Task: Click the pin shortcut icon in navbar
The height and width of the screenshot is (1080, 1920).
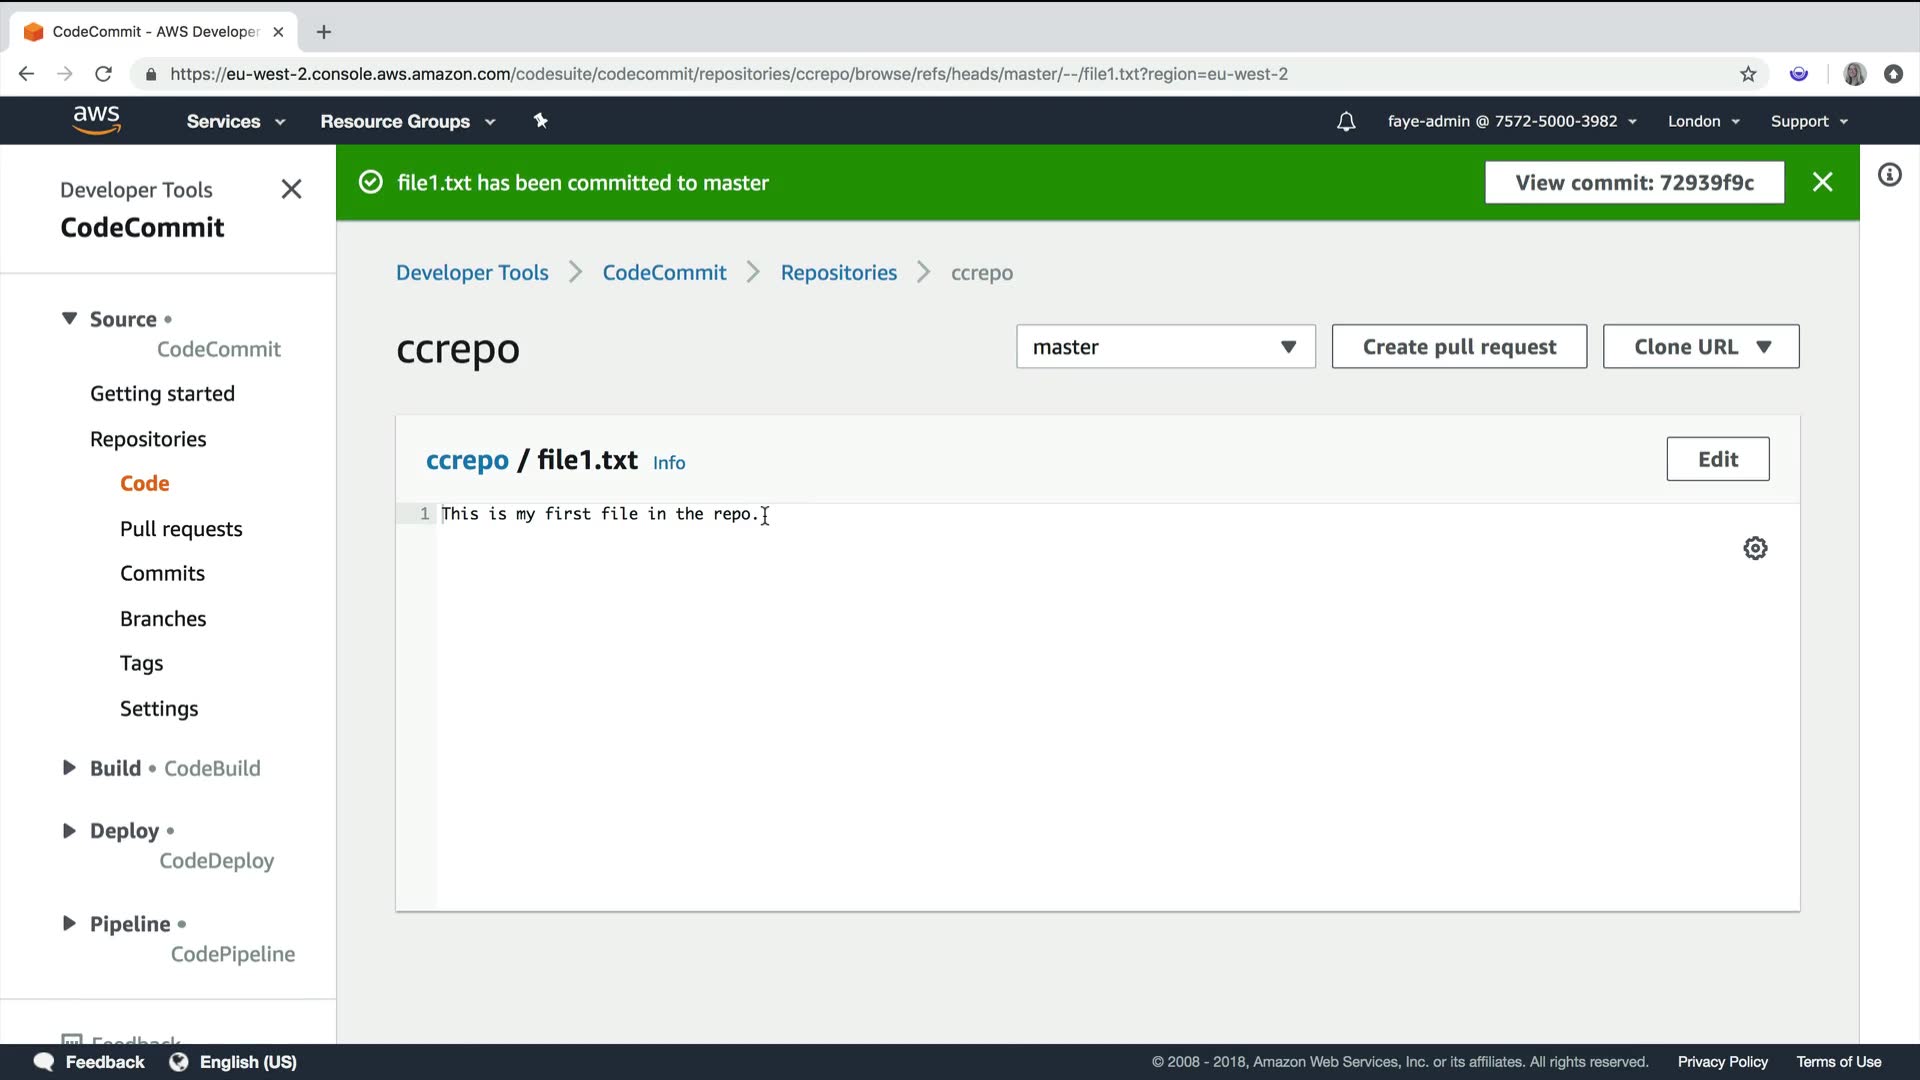Action: coord(540,121)
